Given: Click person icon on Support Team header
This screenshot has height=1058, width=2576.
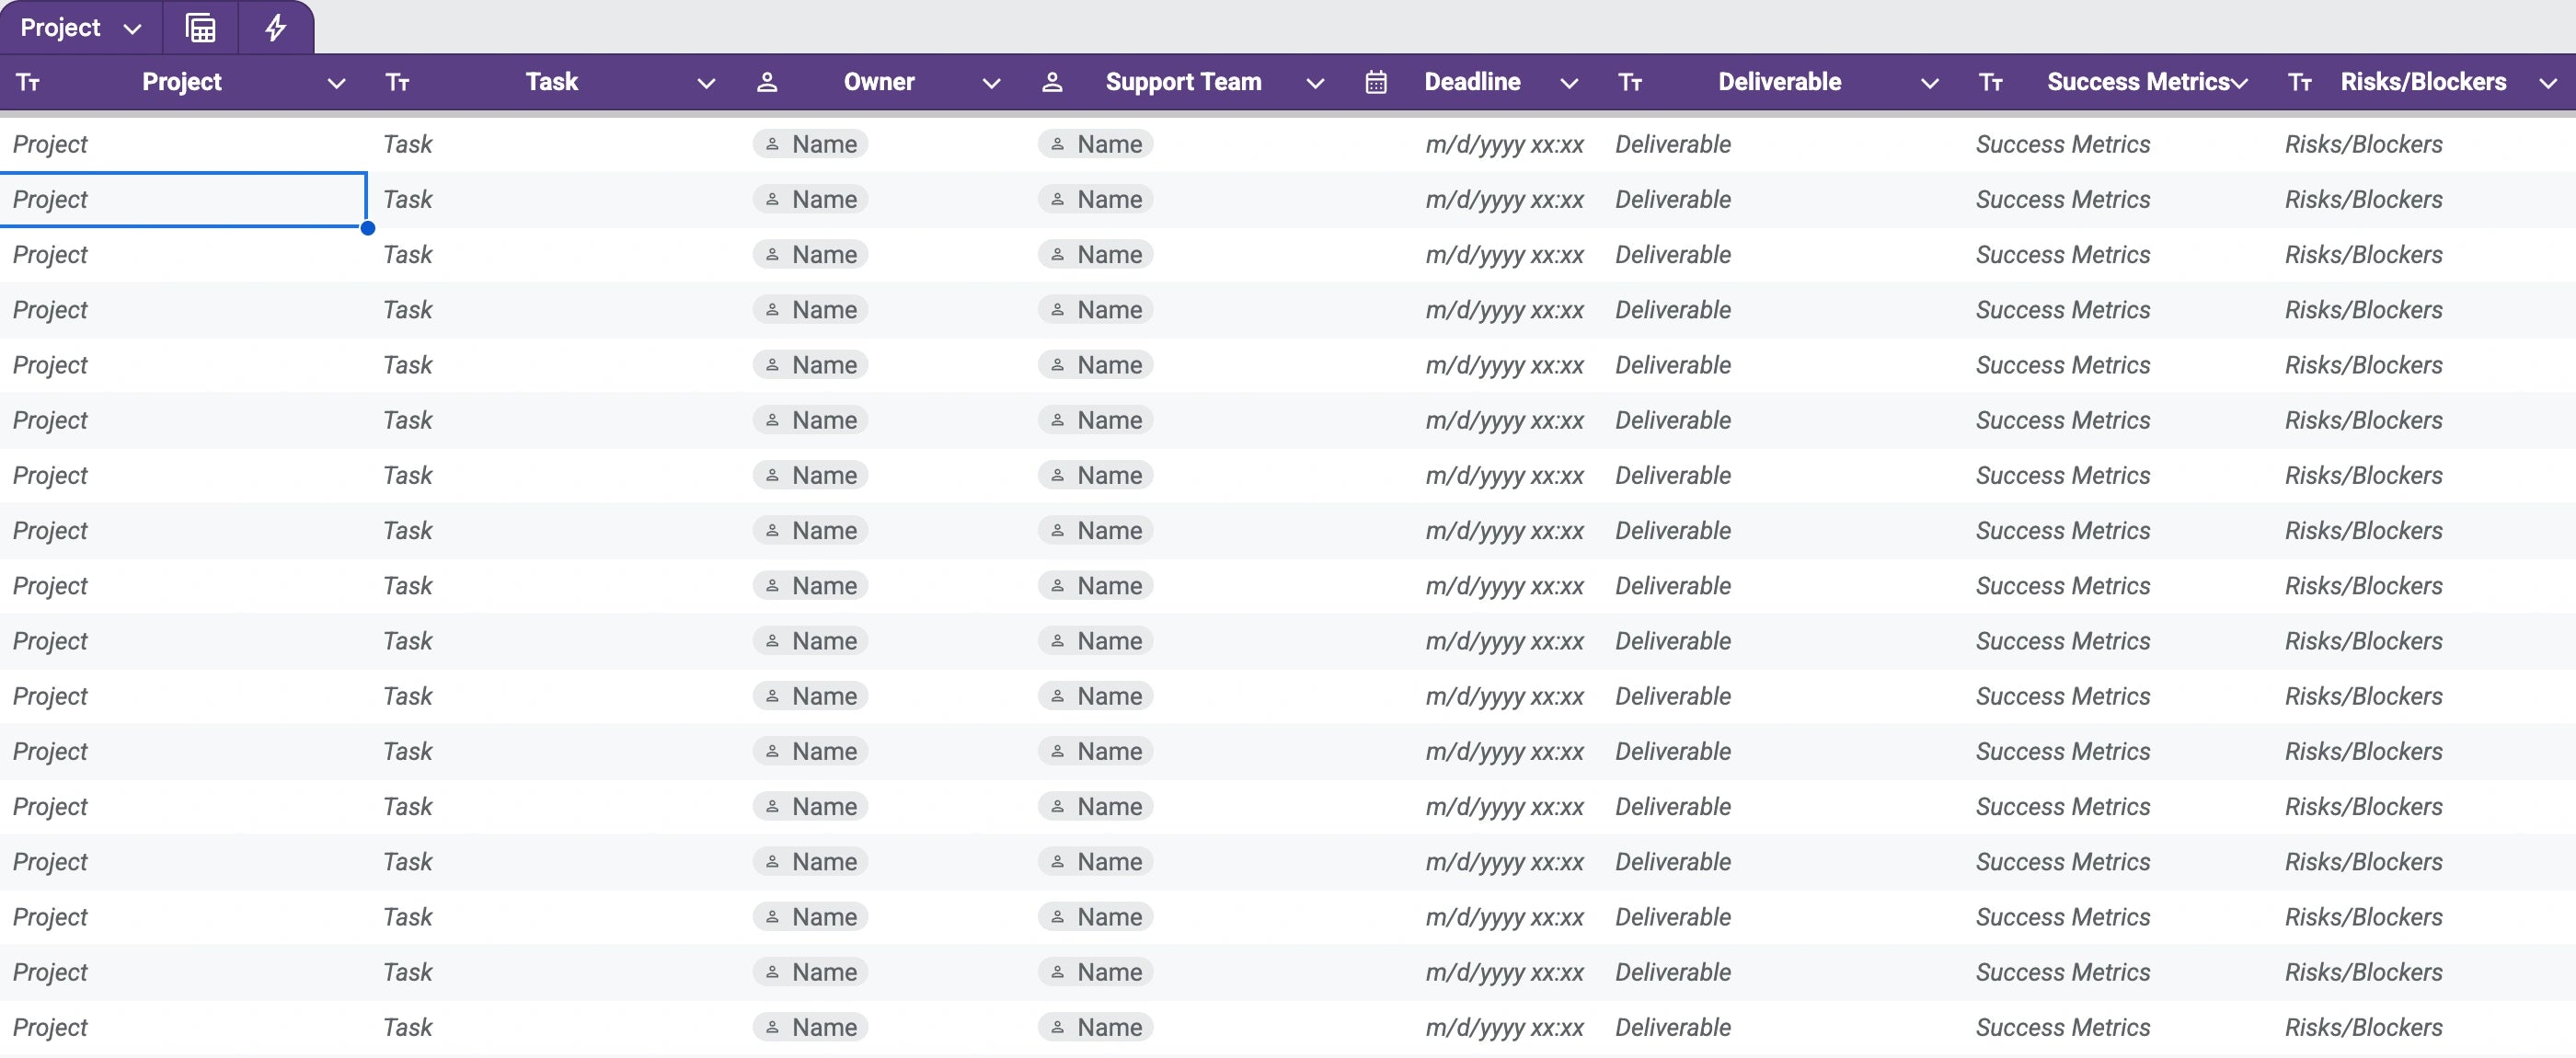Looking at the screenshot, I should click(1052, 83).
